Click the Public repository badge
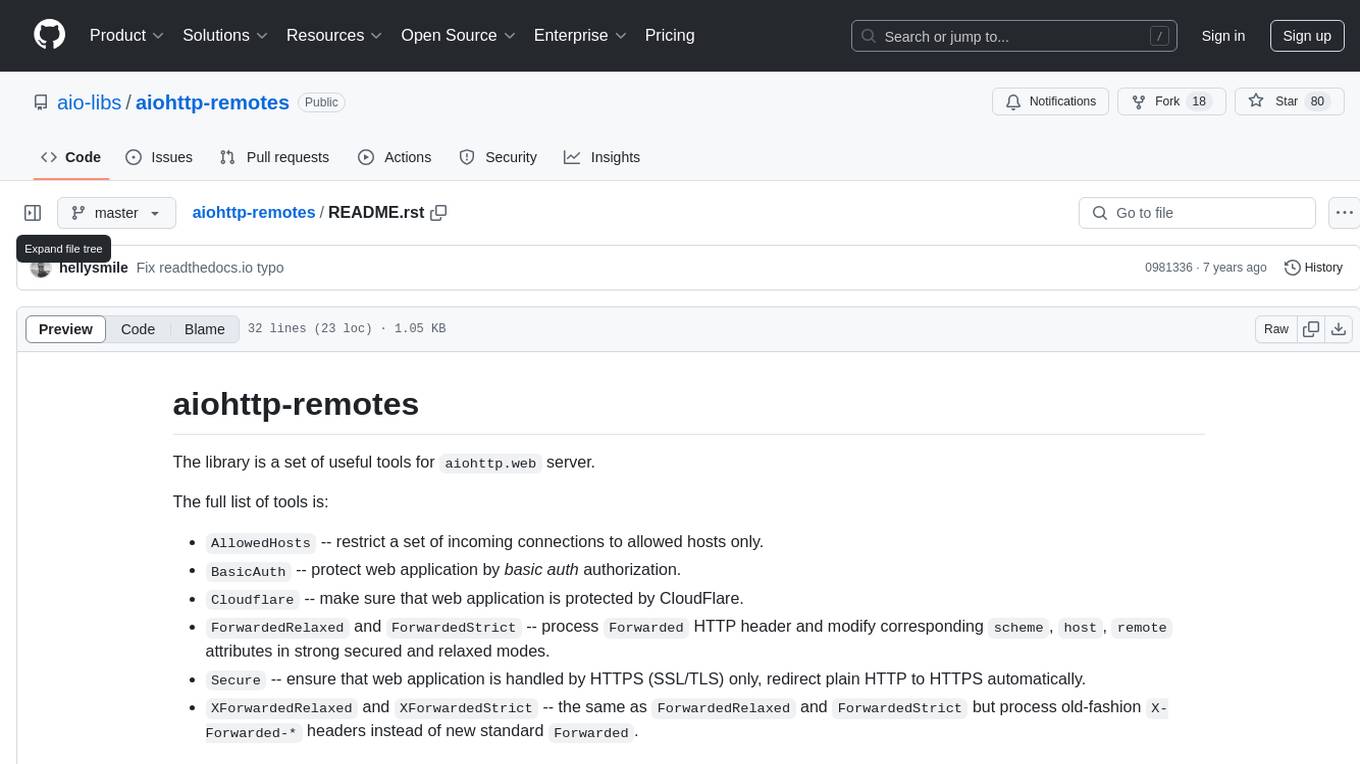 (322, 102)
